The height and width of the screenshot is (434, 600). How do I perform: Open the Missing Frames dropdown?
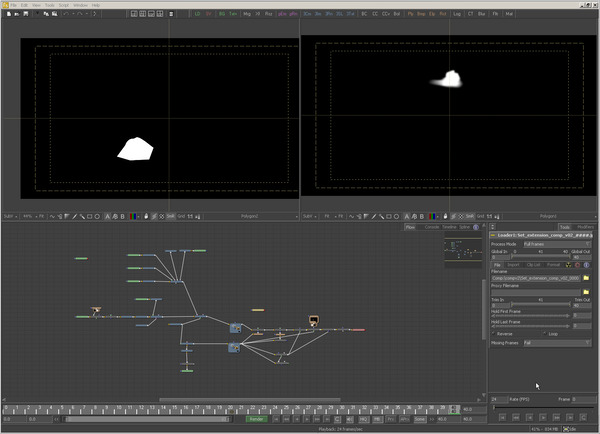click(x=557, y=343)
